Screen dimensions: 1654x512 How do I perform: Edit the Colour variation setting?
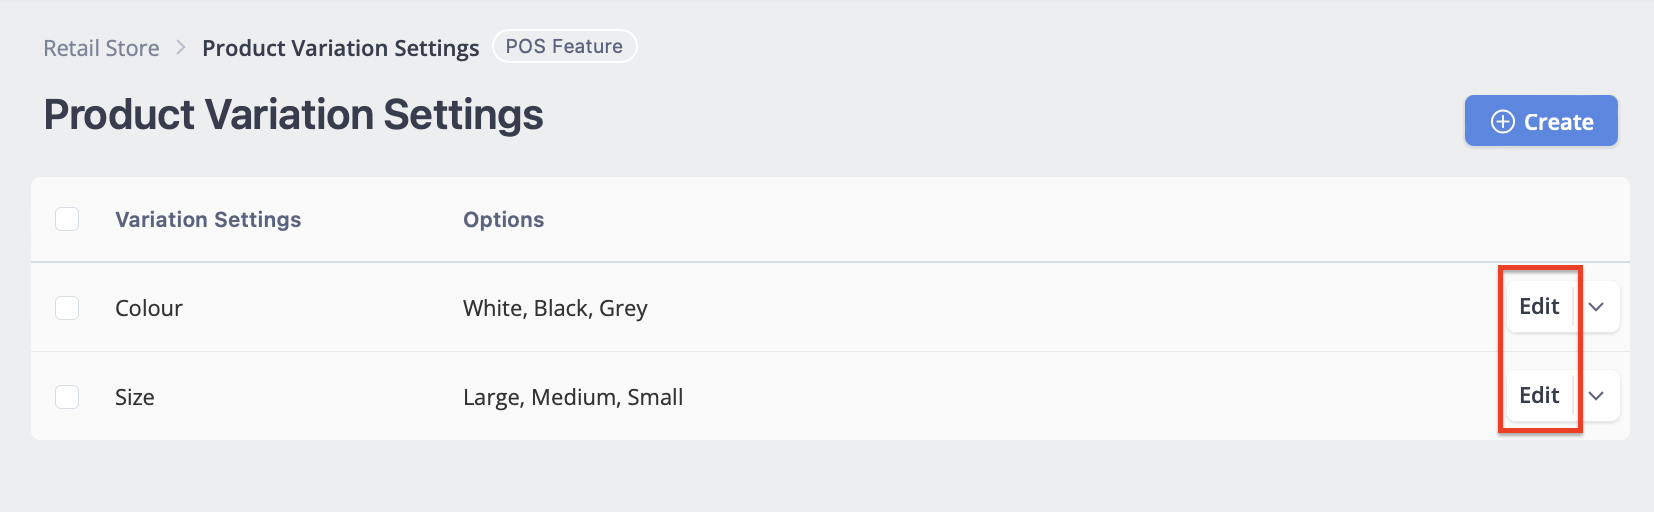point(1540,307)
